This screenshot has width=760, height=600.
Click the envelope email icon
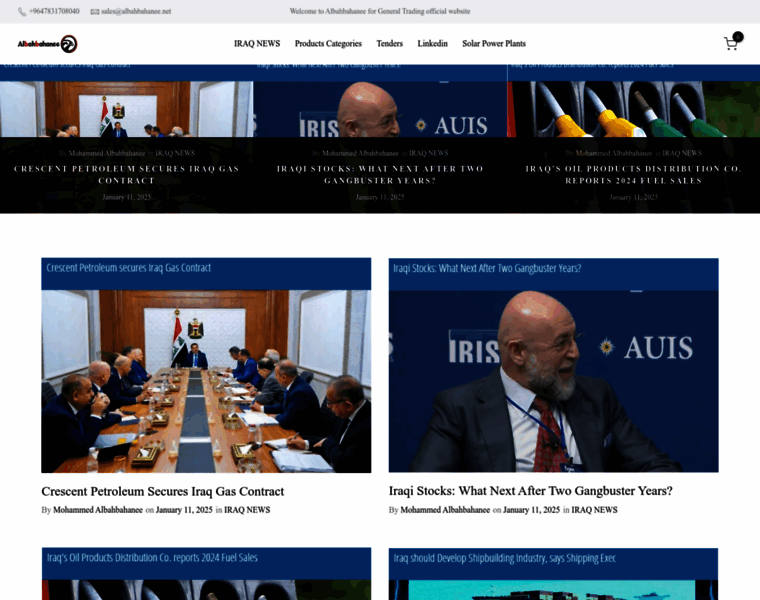pos(95,12)
